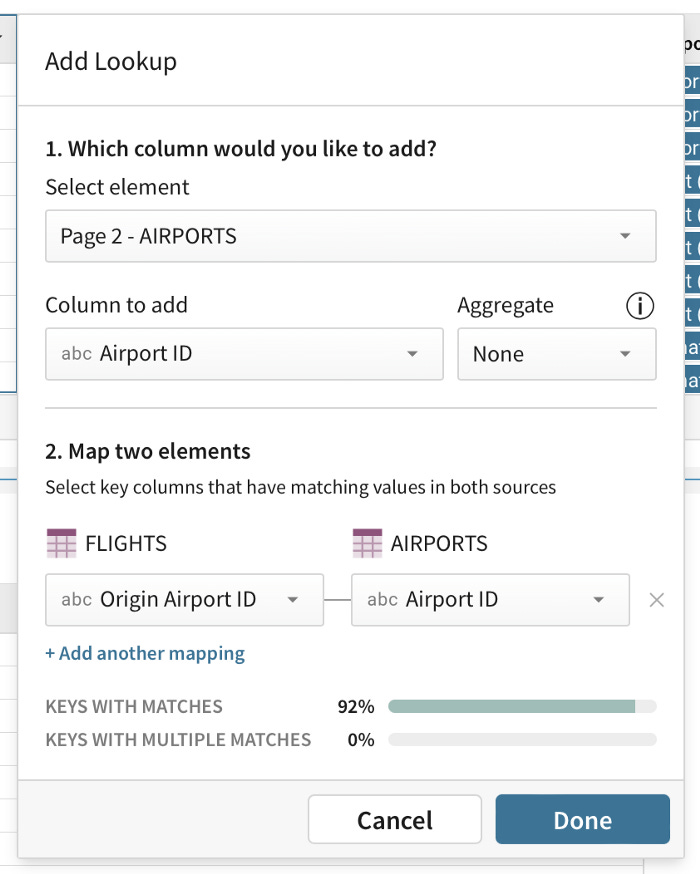
Task: Remove the mapping with X icon
Action: tap(657, 600)
